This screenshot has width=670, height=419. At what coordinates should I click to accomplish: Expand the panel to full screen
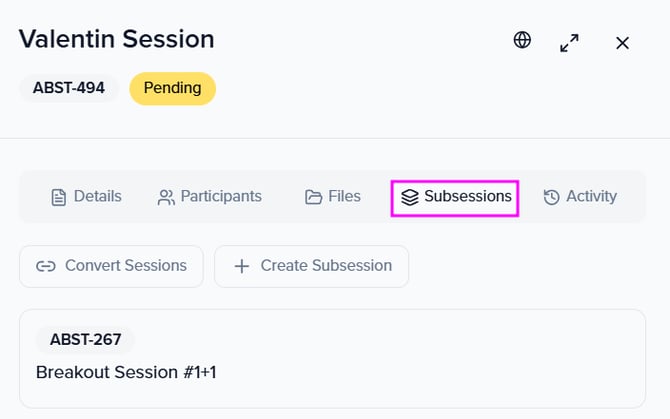click(x=569, y=42)
